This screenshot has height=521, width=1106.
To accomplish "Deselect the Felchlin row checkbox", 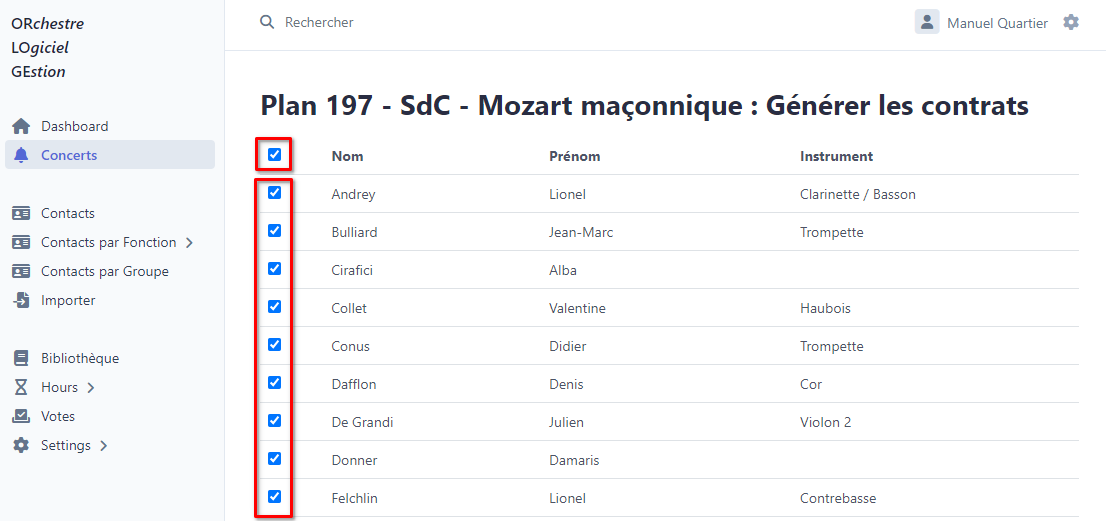I will coord(274,497).
